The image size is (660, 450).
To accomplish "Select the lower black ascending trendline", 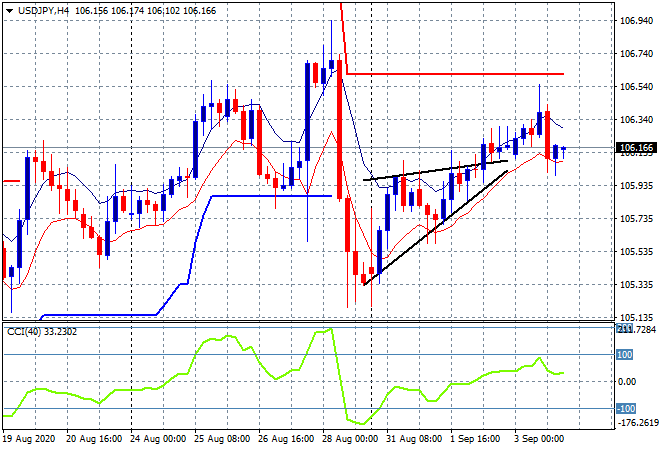I will pos(436,228).
